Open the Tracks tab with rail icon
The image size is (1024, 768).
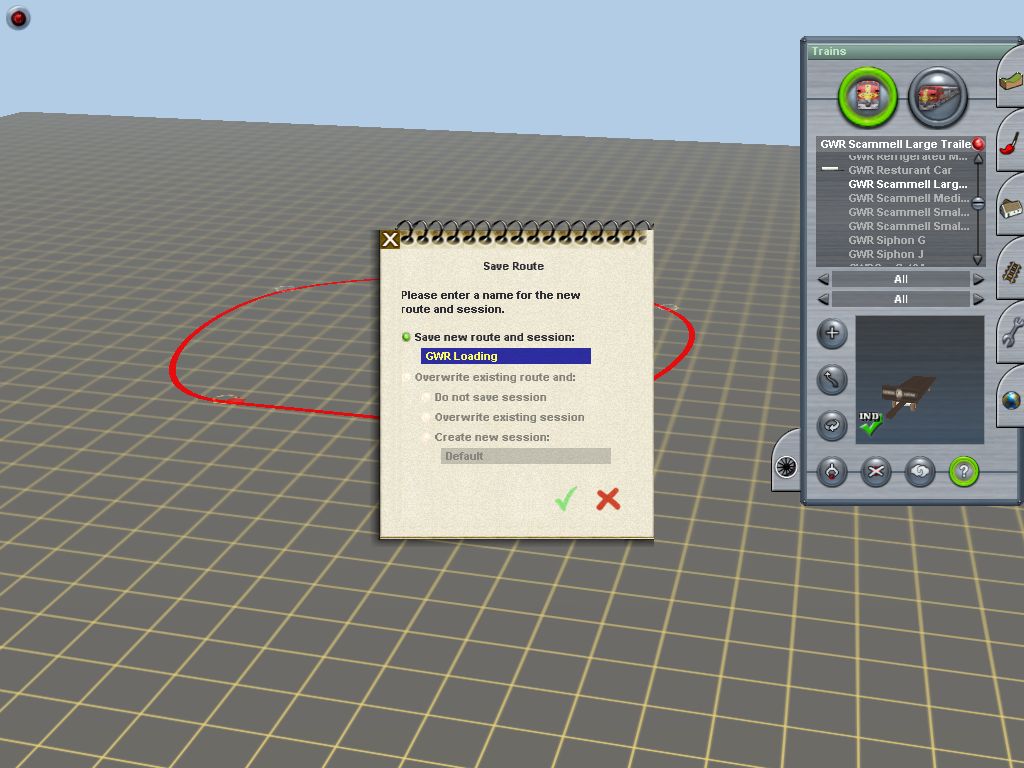pyautogui.click(x=1010, y=270)
